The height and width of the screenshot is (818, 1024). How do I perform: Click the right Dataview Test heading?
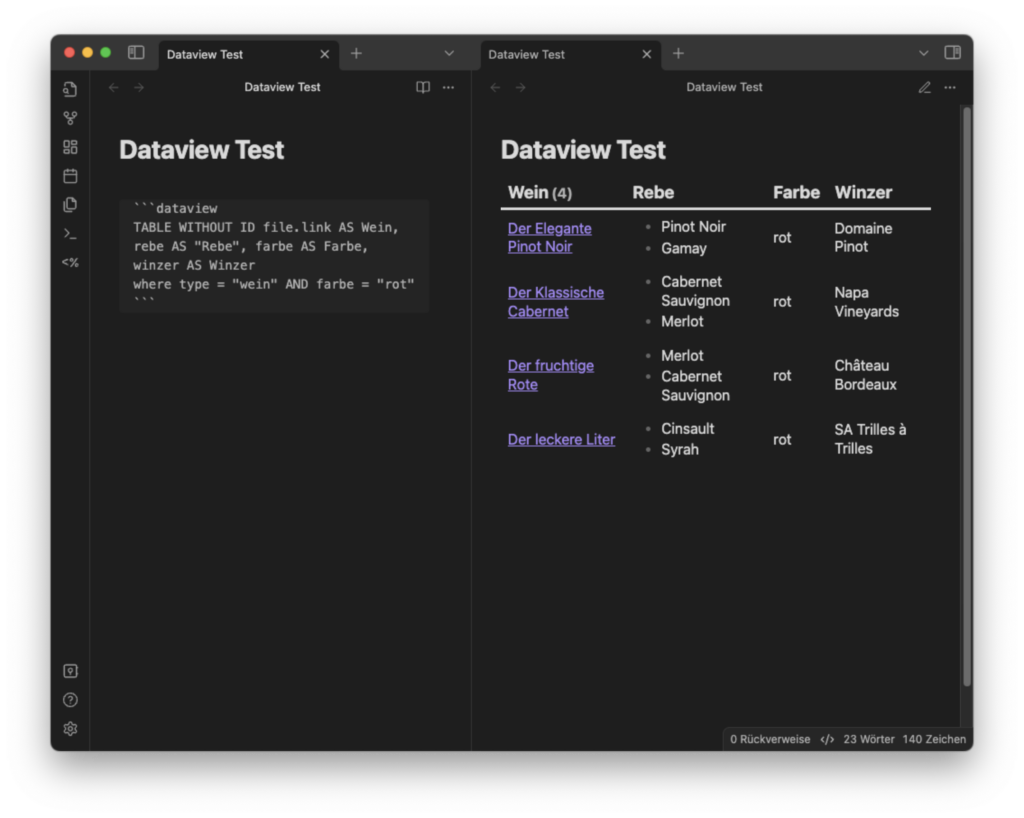pyautogui.click(x=583, y=150)
